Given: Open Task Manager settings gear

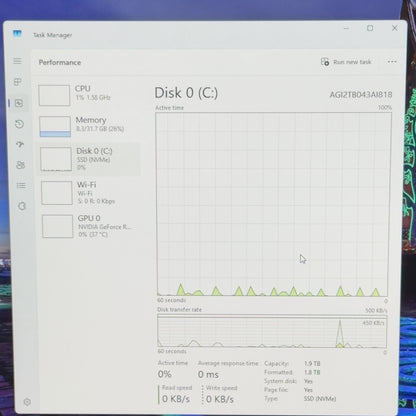Looking at the screenshot, I should click(27, 402).
